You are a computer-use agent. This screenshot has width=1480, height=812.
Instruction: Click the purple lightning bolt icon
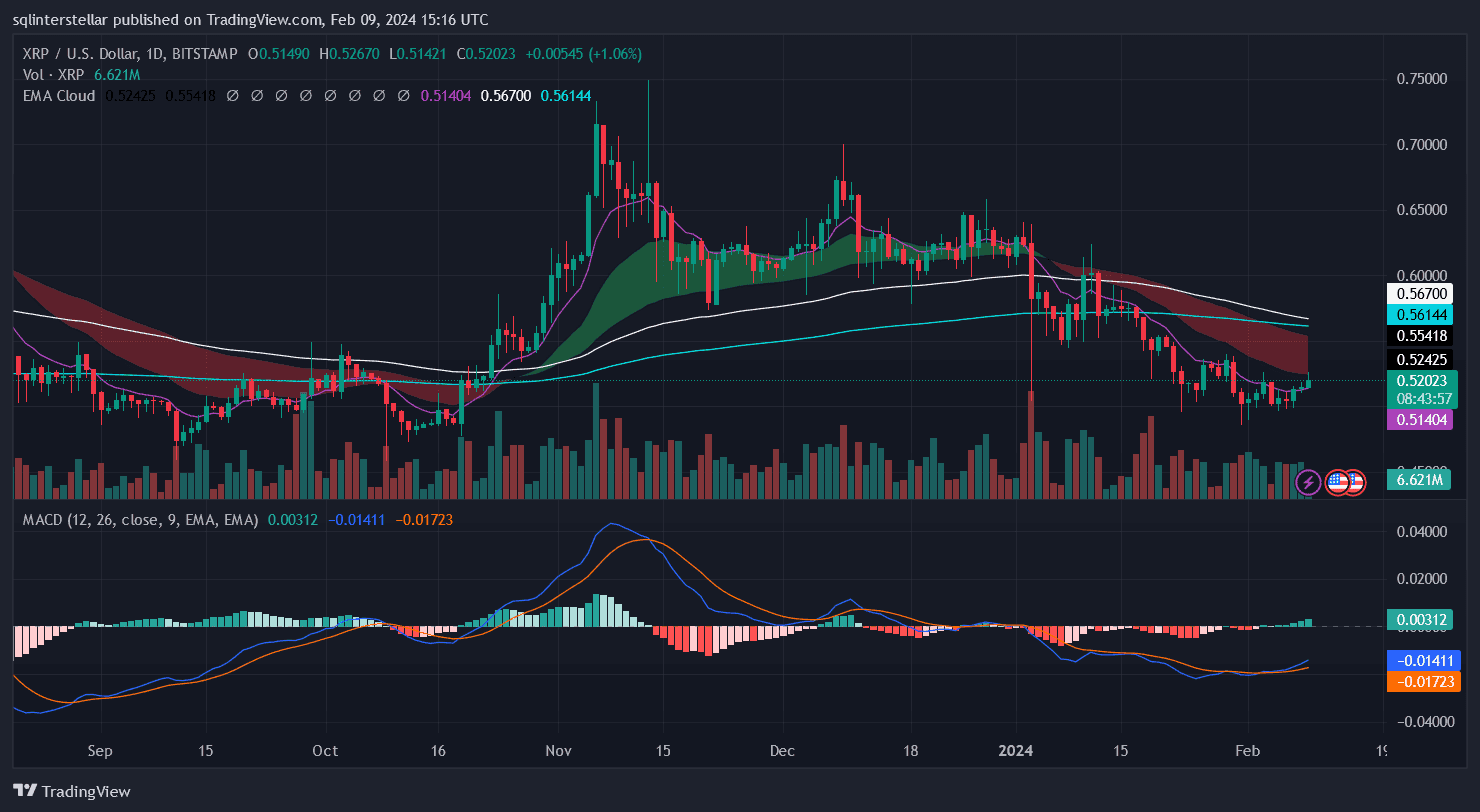click(x=1308, y=483)
